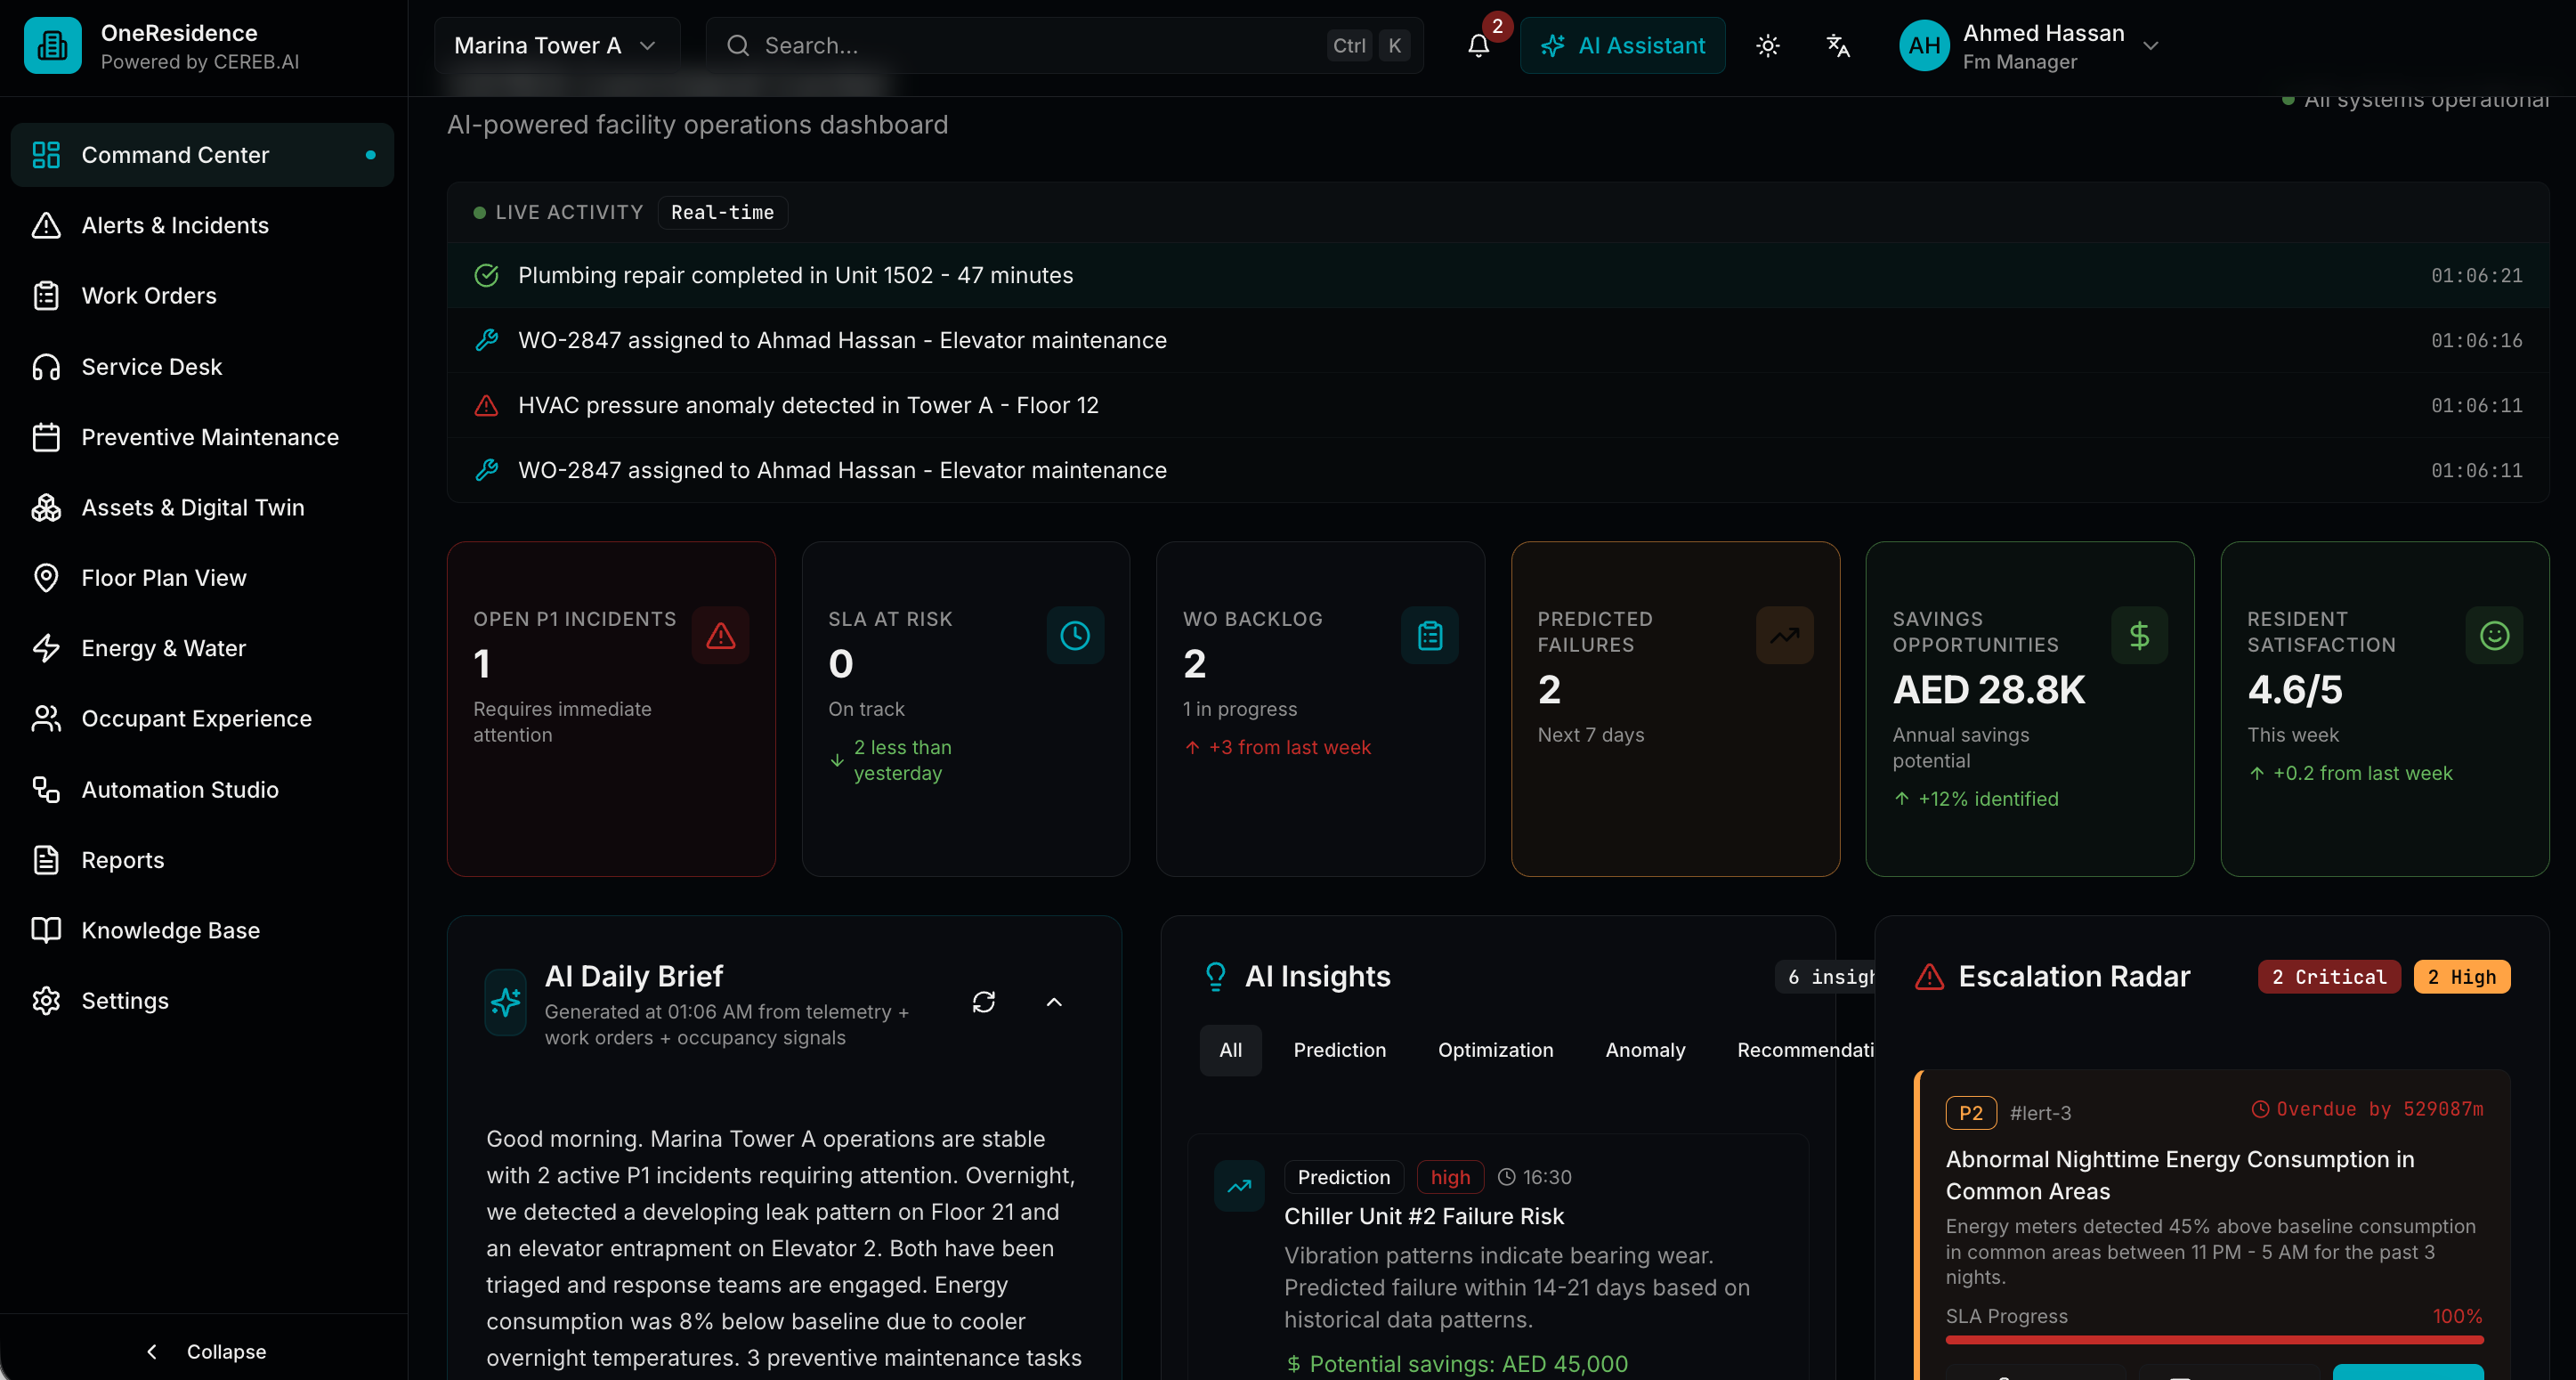This screenshot has height=1380, width=2576.
Task: Open the Command Center panel
Action: click(x=175, y=155)
